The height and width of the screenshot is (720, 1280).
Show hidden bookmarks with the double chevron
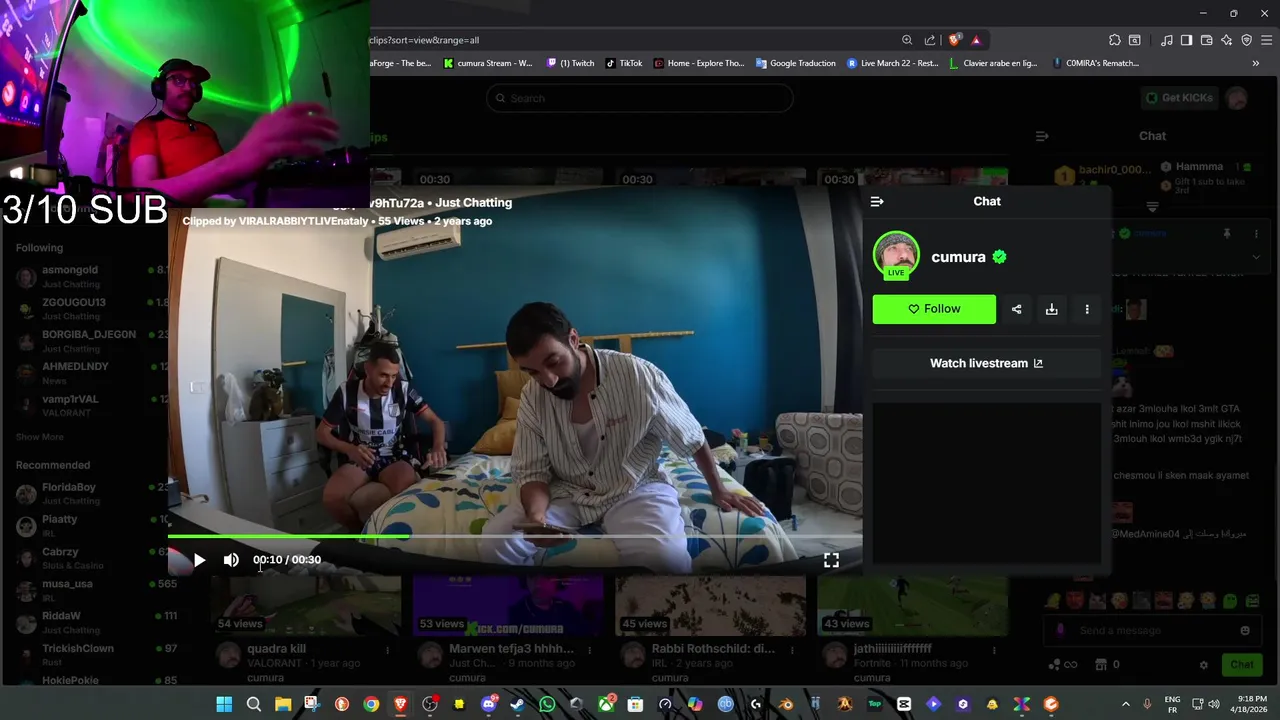[x=1256, y=63]
